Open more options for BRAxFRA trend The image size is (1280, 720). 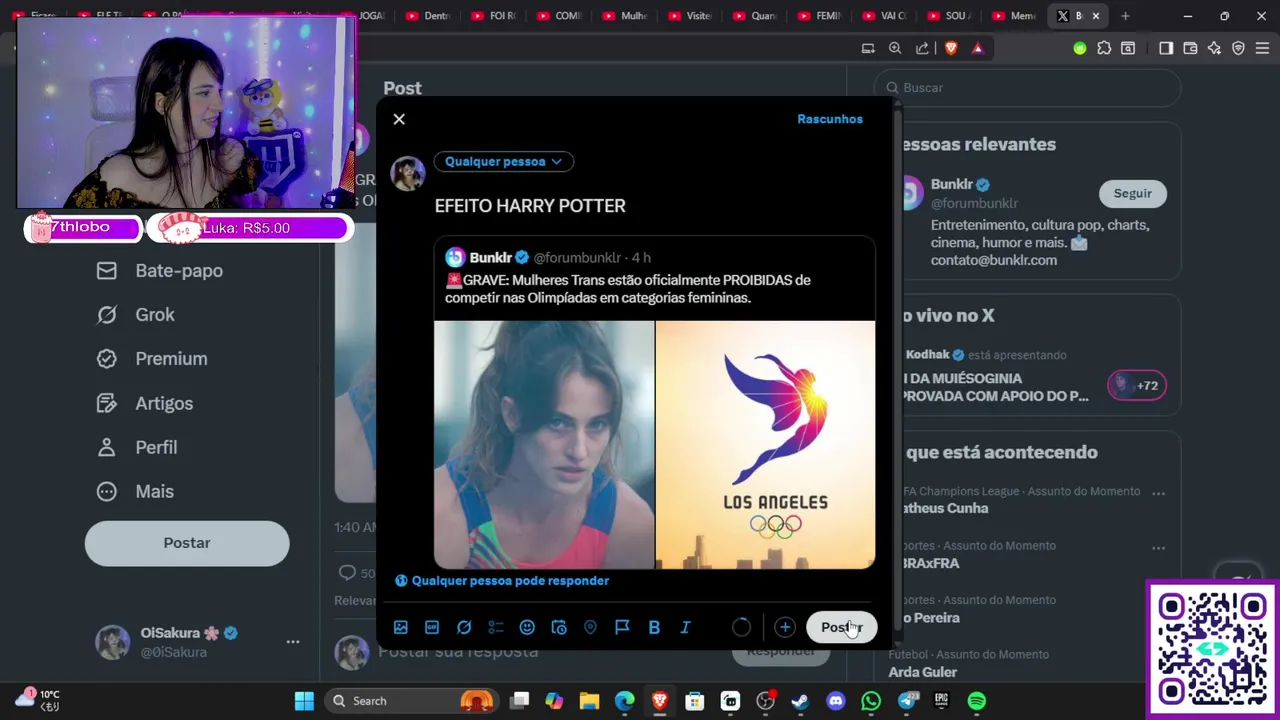pyautogui.click(x=1158, y=547)
